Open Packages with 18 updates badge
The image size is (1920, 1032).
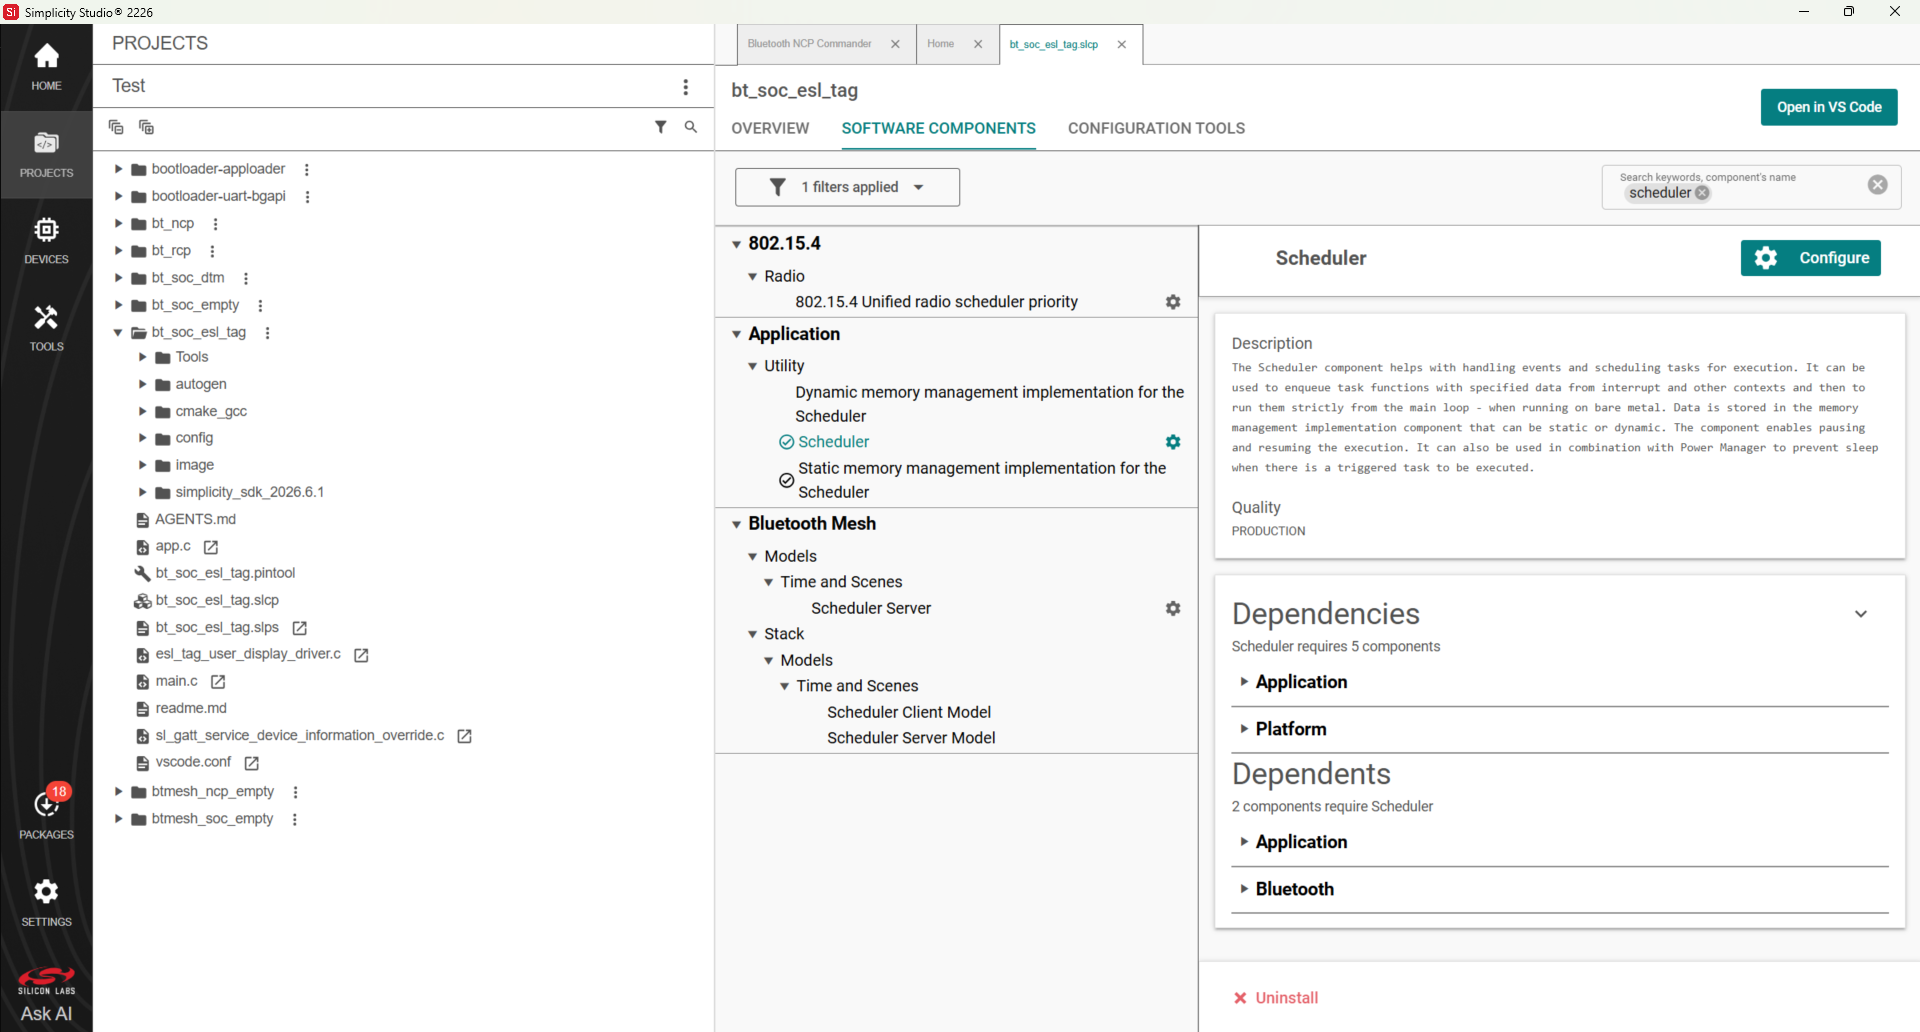(x=46, y=811)
